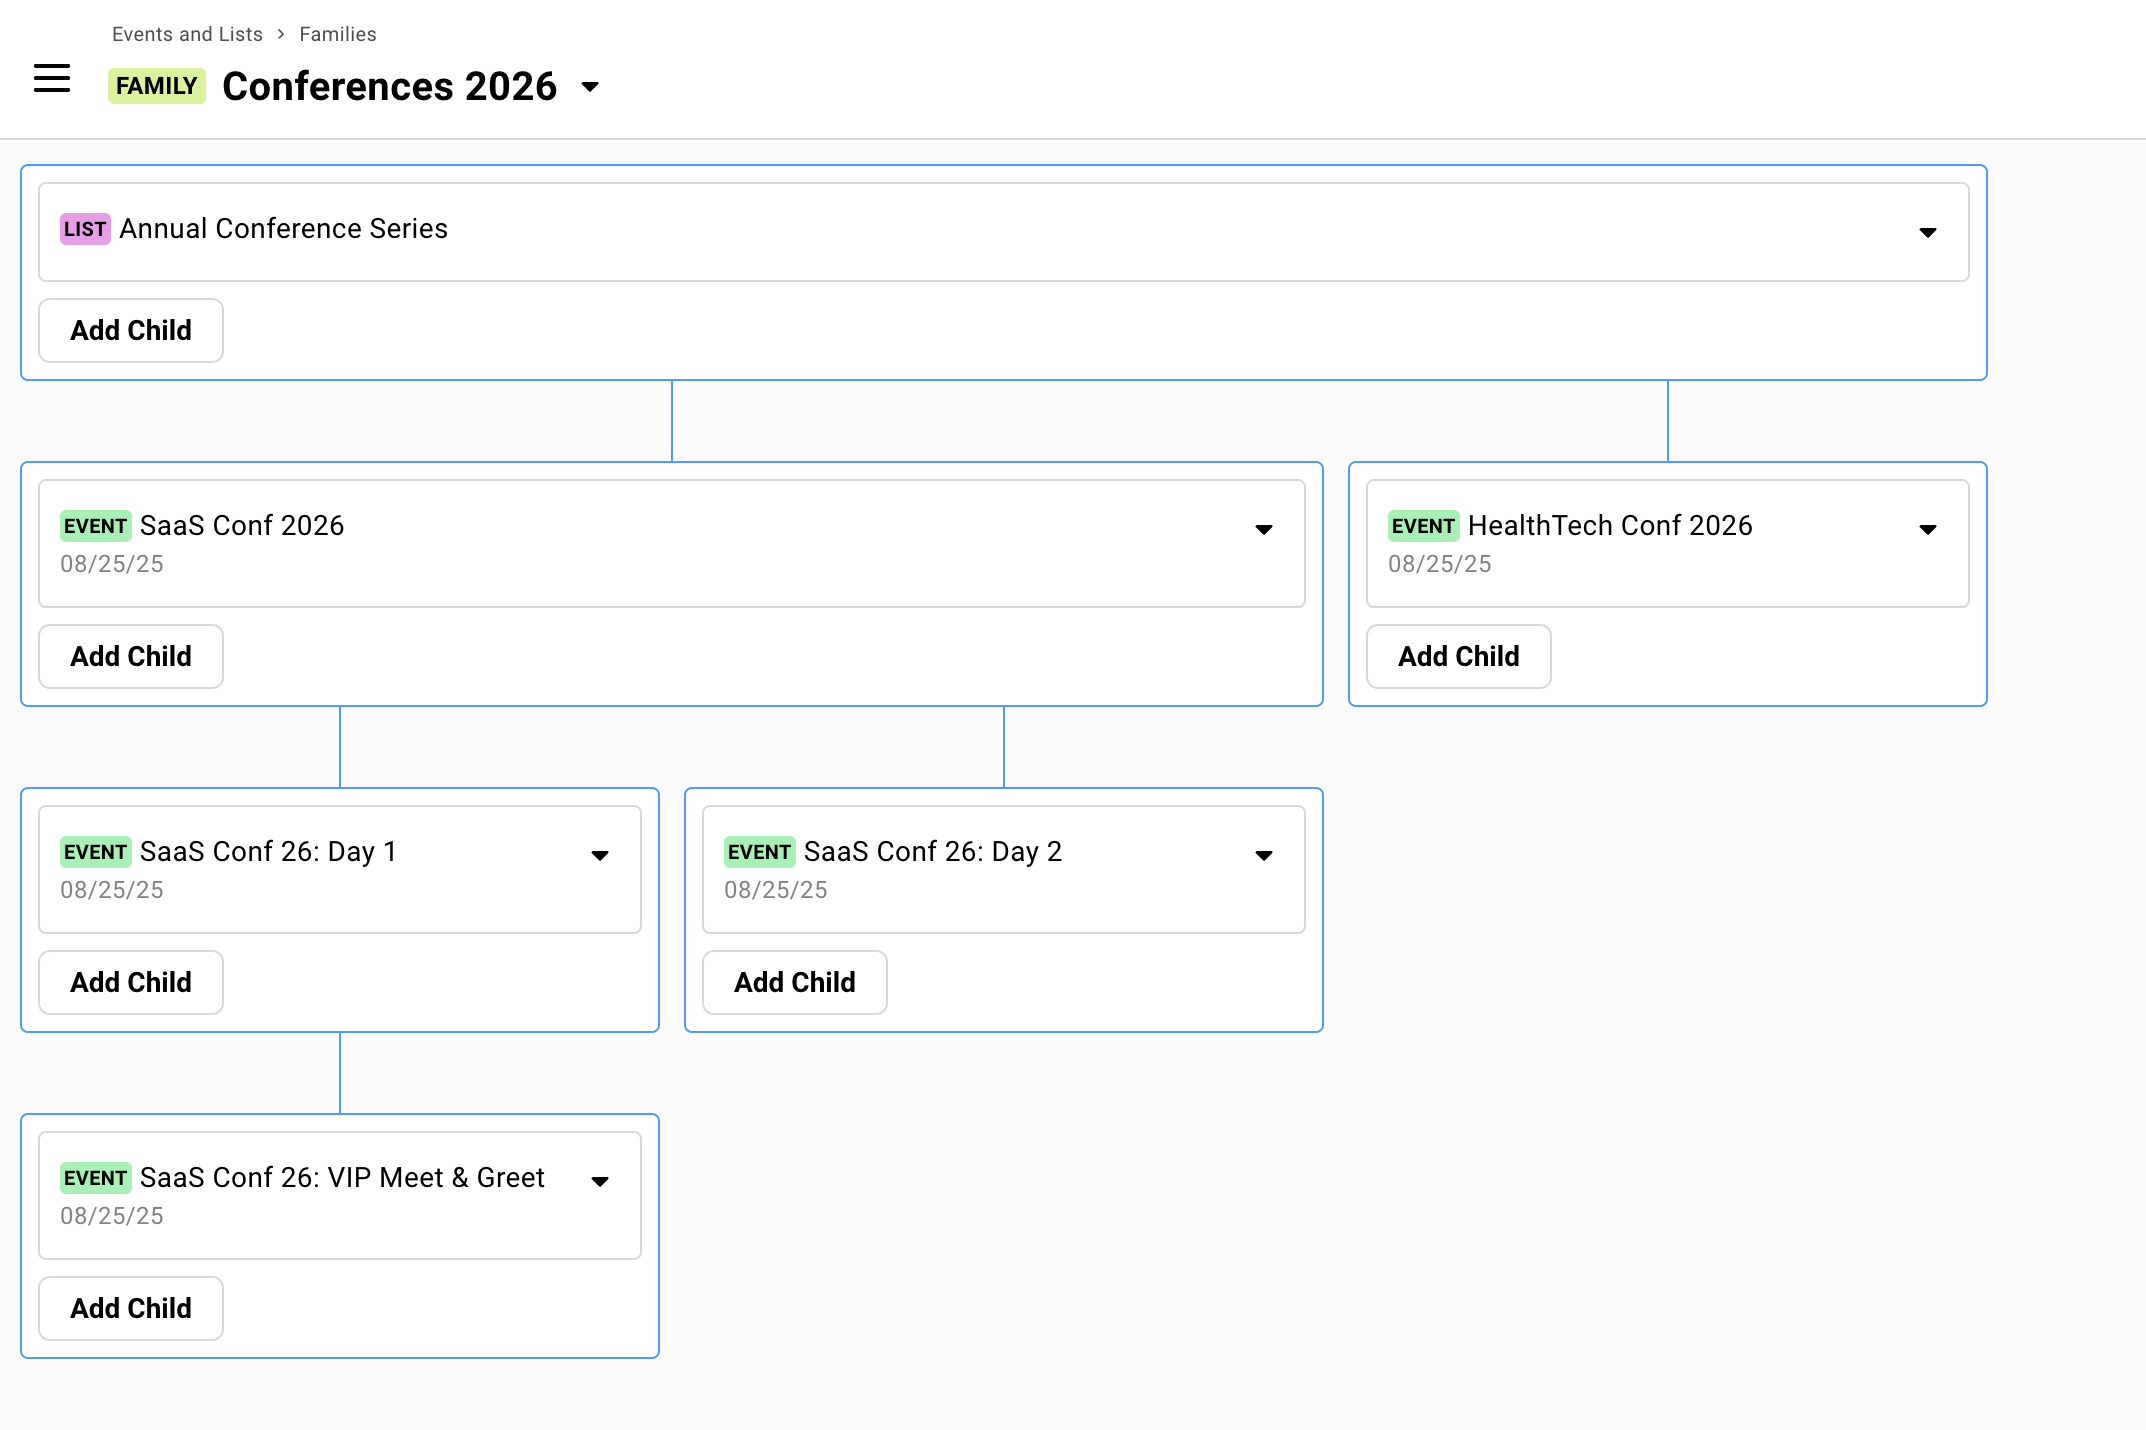
Task: Add Child under Annual Conference Series
Action: point(131,330)
